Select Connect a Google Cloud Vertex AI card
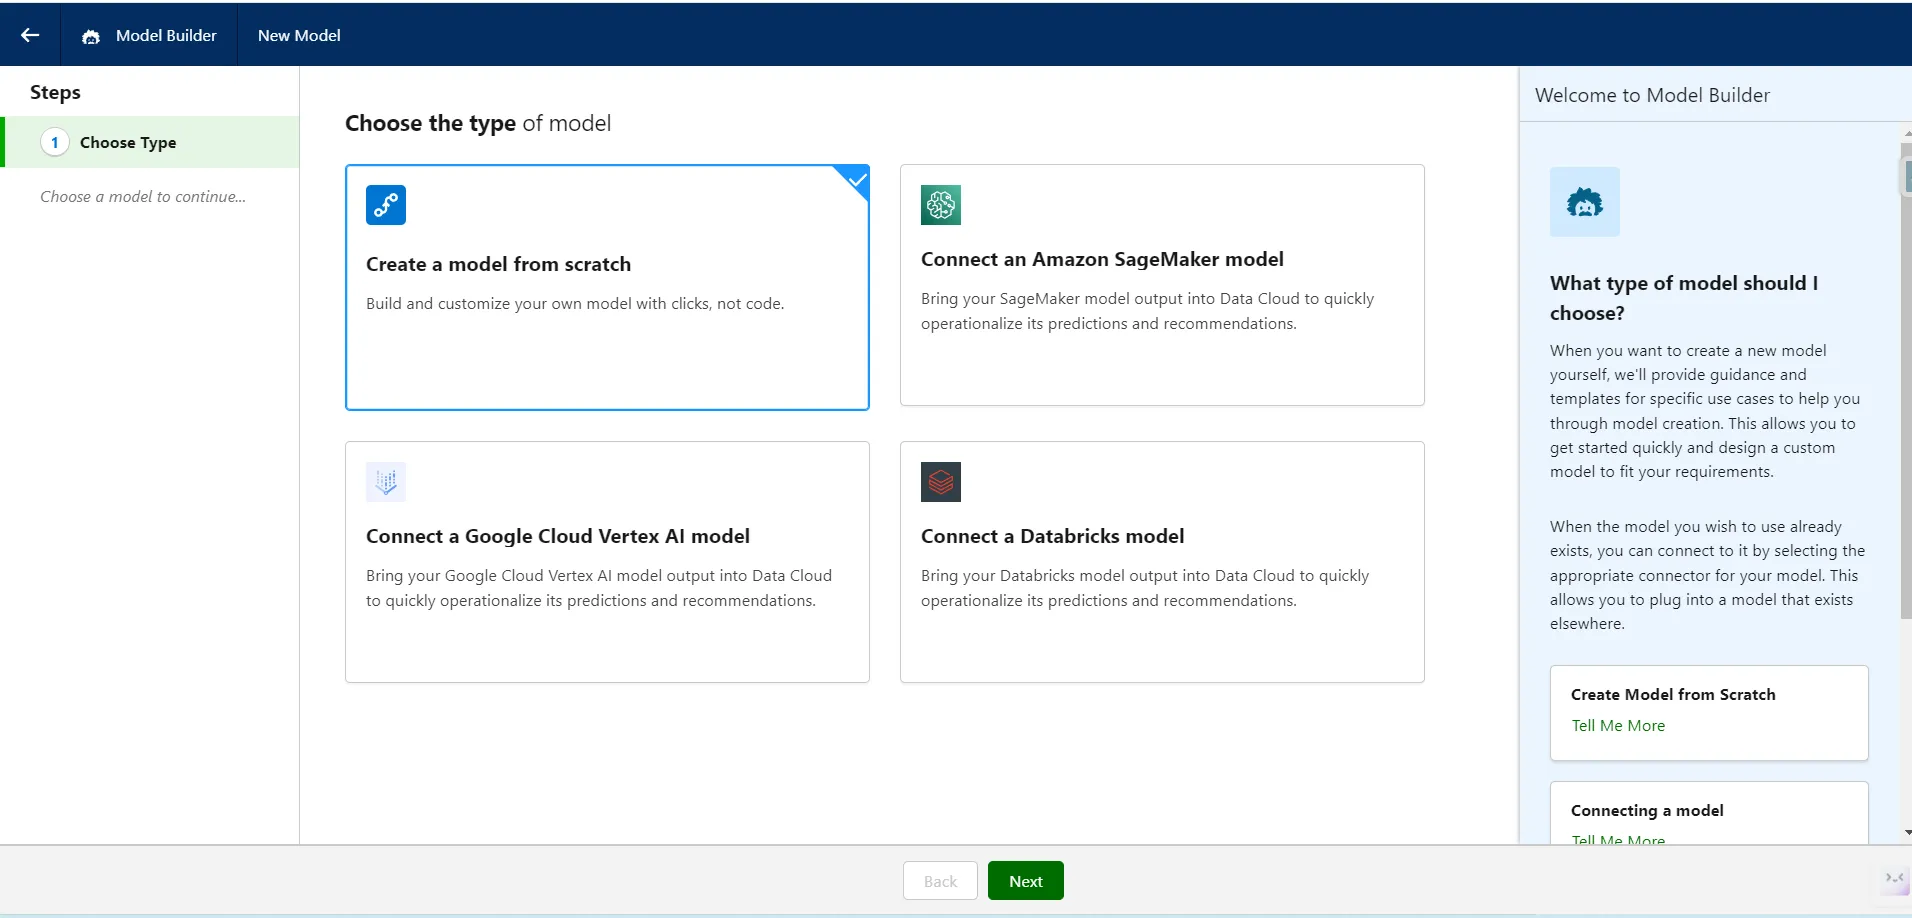The image size is (1912, 918). click(606, 562)
